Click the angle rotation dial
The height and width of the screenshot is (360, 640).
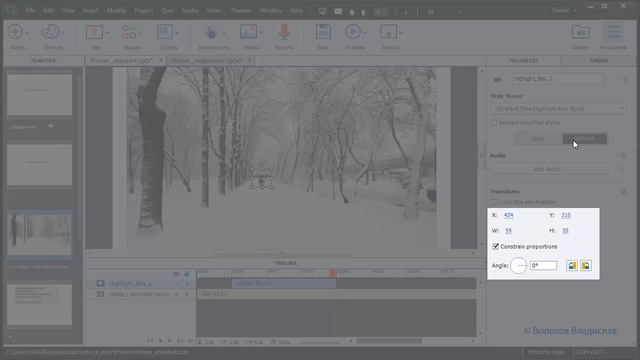[x=518, y=266]
